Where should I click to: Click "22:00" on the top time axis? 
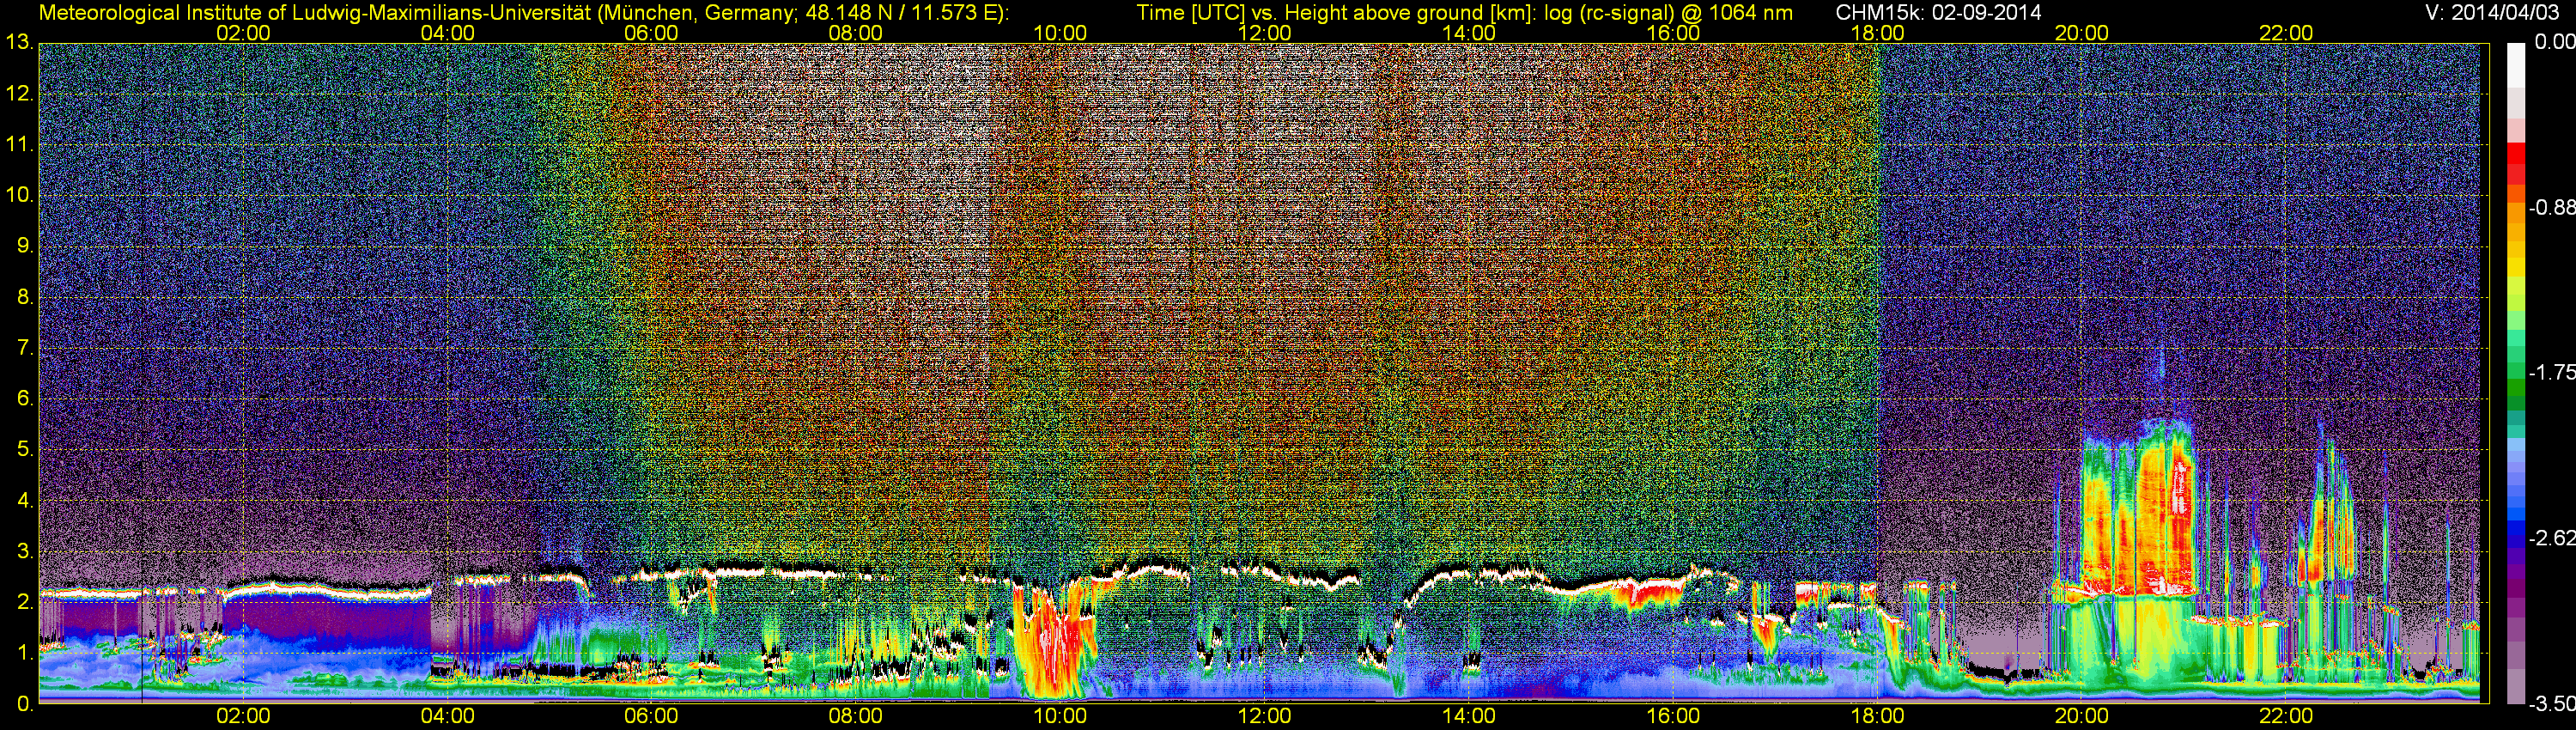(2286, 33)
